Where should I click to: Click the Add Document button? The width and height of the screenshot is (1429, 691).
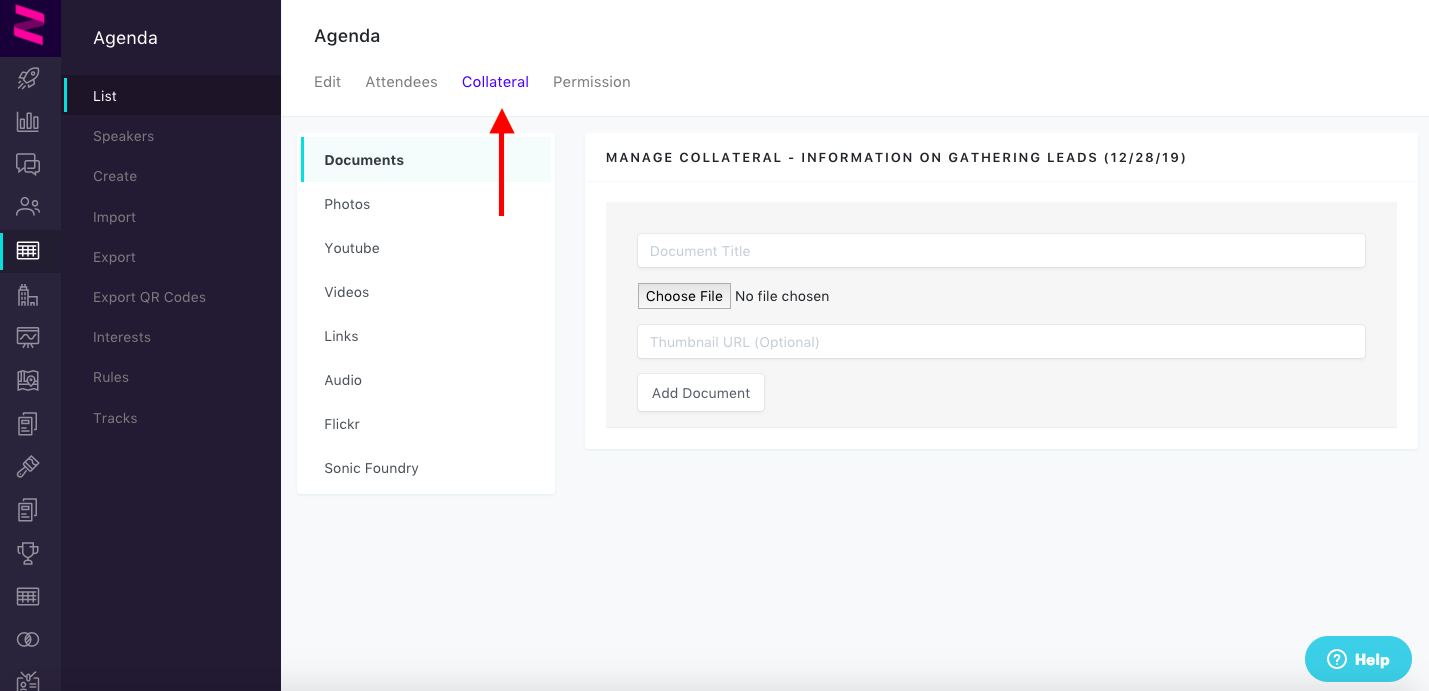(701, 393)
